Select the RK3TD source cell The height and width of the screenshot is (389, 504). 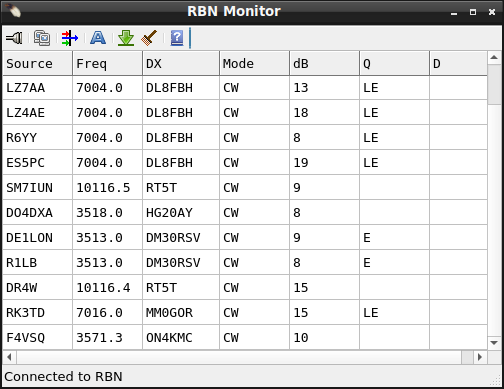point(37,313)
